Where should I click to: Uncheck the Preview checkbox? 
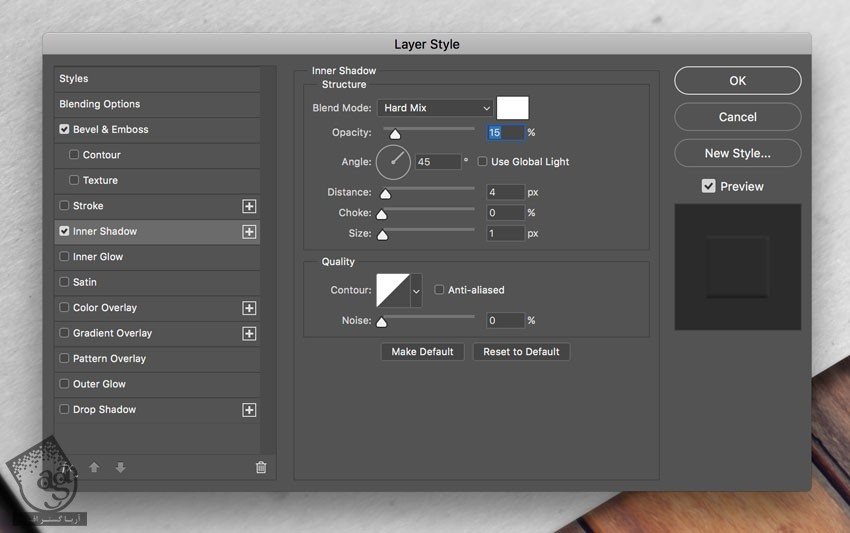pos(708,186)
